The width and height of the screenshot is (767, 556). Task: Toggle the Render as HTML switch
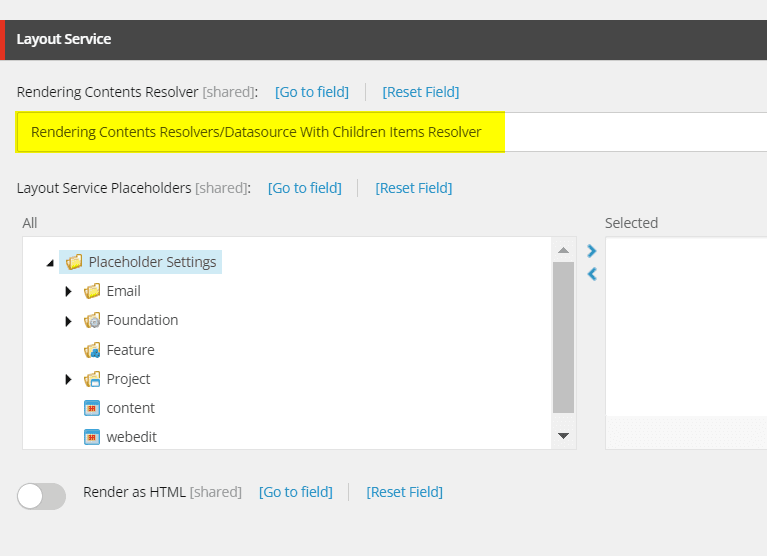point(42,496)
